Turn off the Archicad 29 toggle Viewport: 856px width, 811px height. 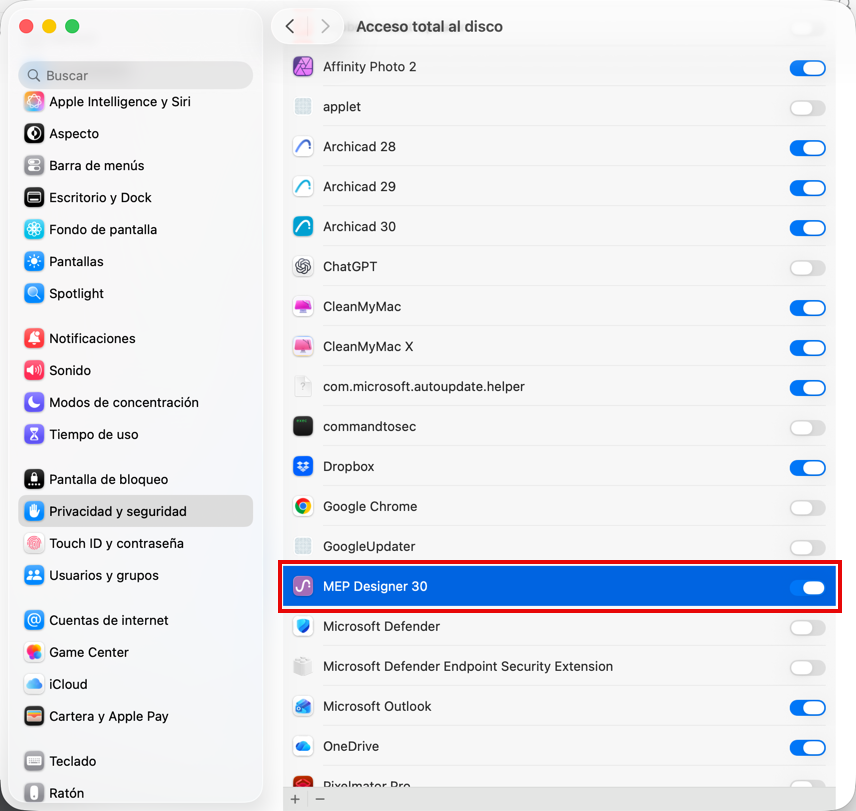(807, 188)
